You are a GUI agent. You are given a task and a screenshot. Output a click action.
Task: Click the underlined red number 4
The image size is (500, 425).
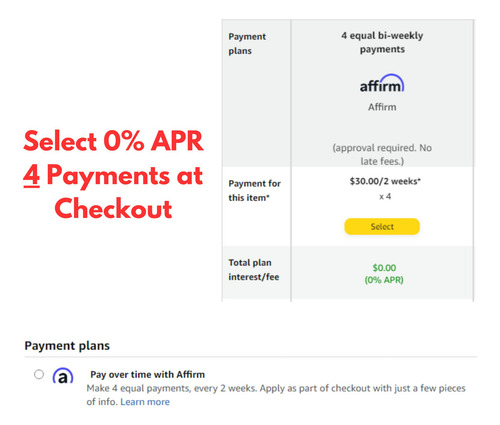coord(31,175)
